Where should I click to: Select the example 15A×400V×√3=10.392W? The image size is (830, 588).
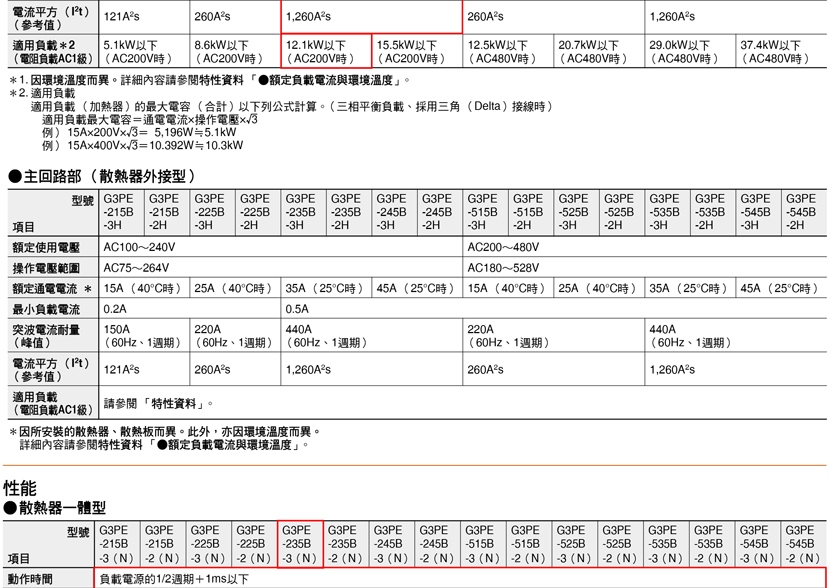point(142,145)
